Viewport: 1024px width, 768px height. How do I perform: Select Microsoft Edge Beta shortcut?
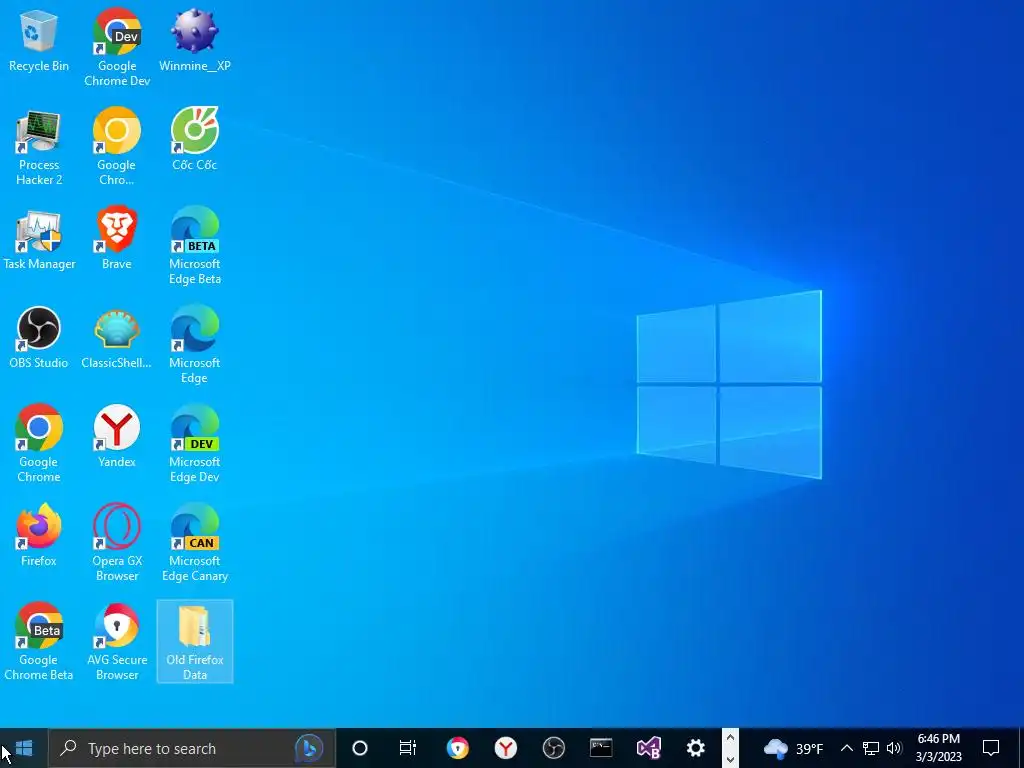point(195,246)
